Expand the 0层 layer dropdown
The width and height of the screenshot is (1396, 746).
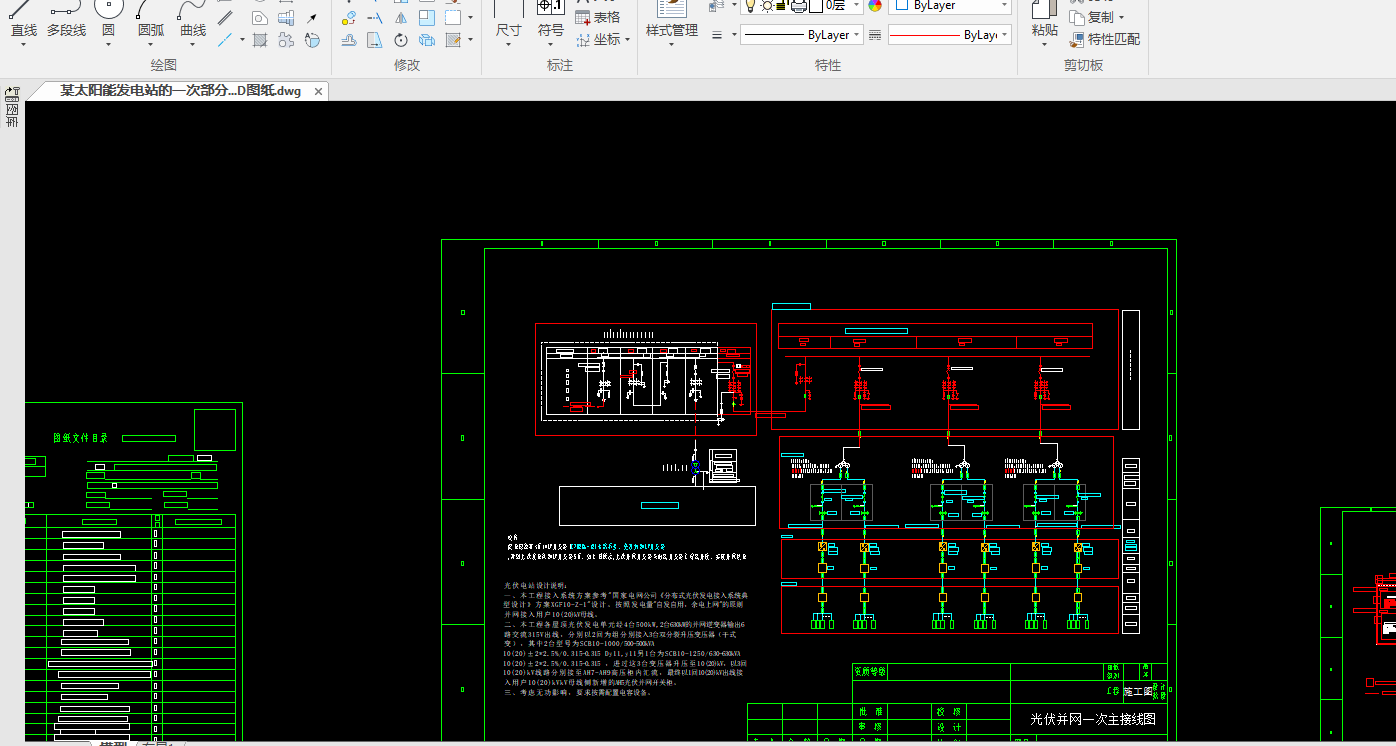pos(857,6)
